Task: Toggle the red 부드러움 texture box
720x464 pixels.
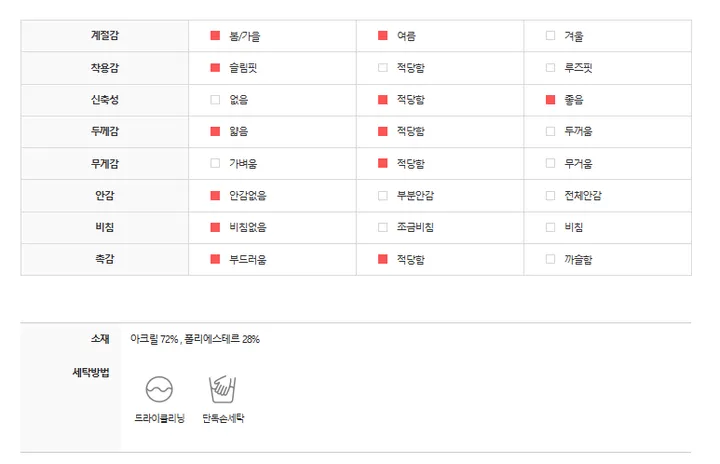Action: [215, 259]
